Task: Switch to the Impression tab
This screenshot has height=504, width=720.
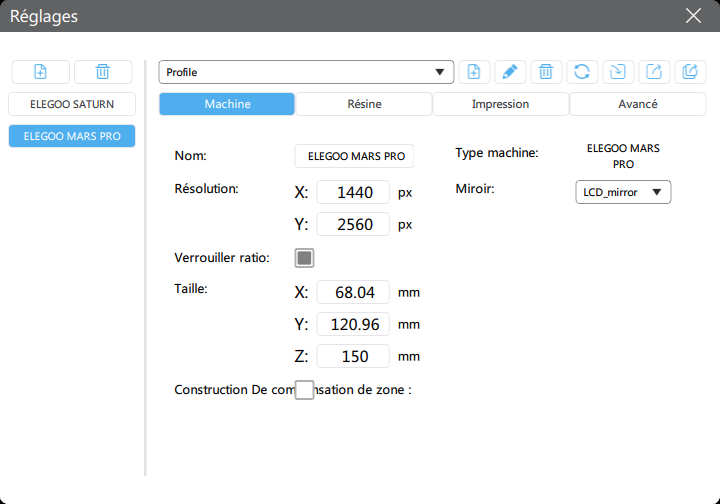Action: pyautogui.click(x=501, y=104)
